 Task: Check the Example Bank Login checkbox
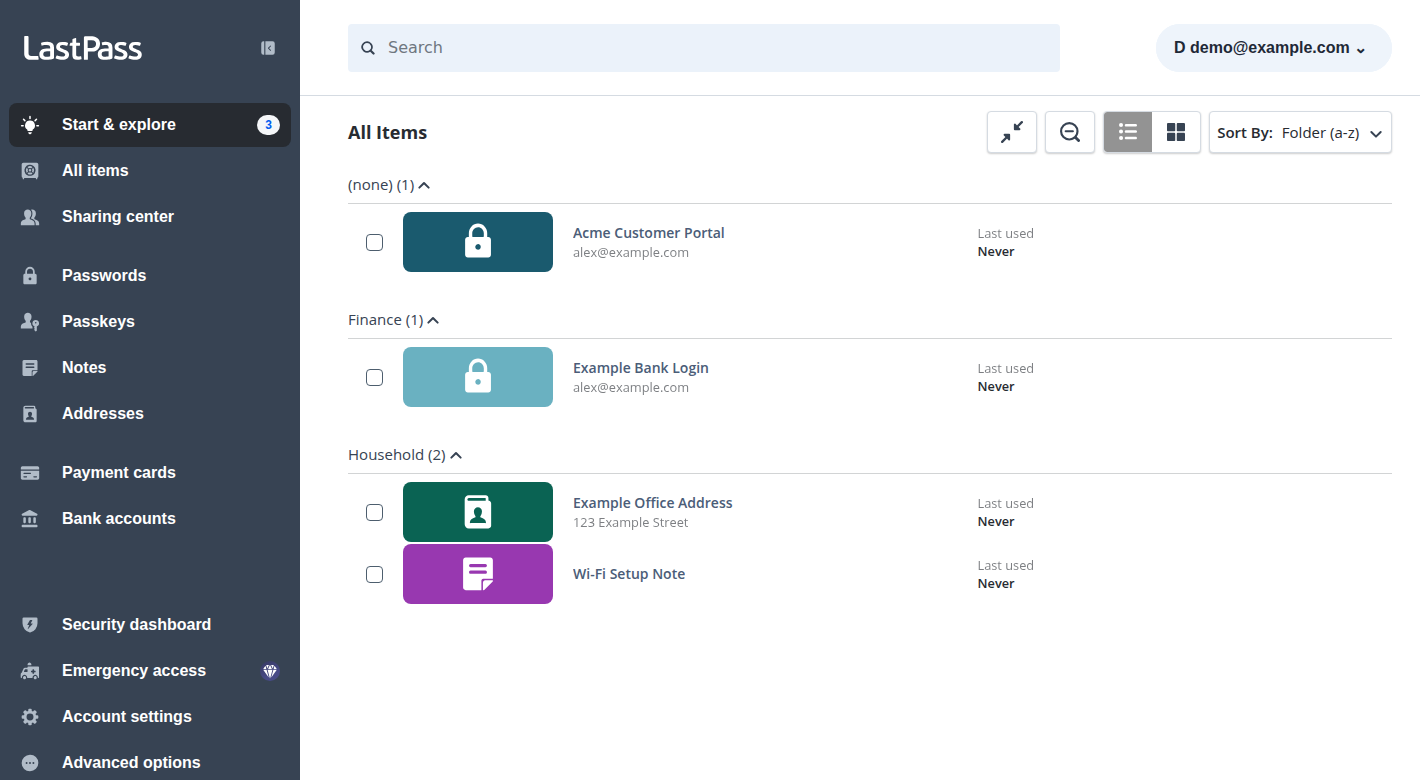374,377
